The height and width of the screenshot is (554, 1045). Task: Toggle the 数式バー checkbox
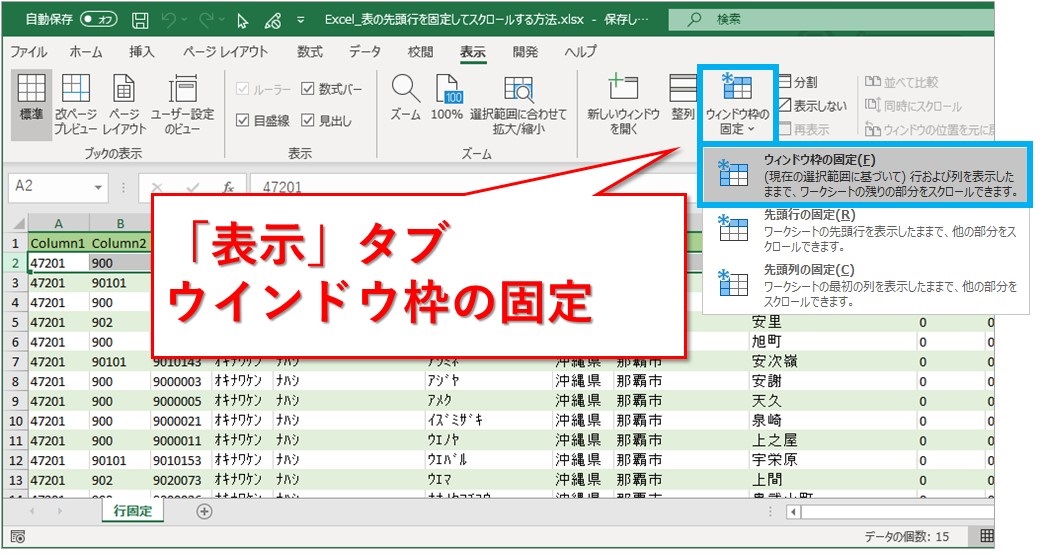click(x=307, y=88)
